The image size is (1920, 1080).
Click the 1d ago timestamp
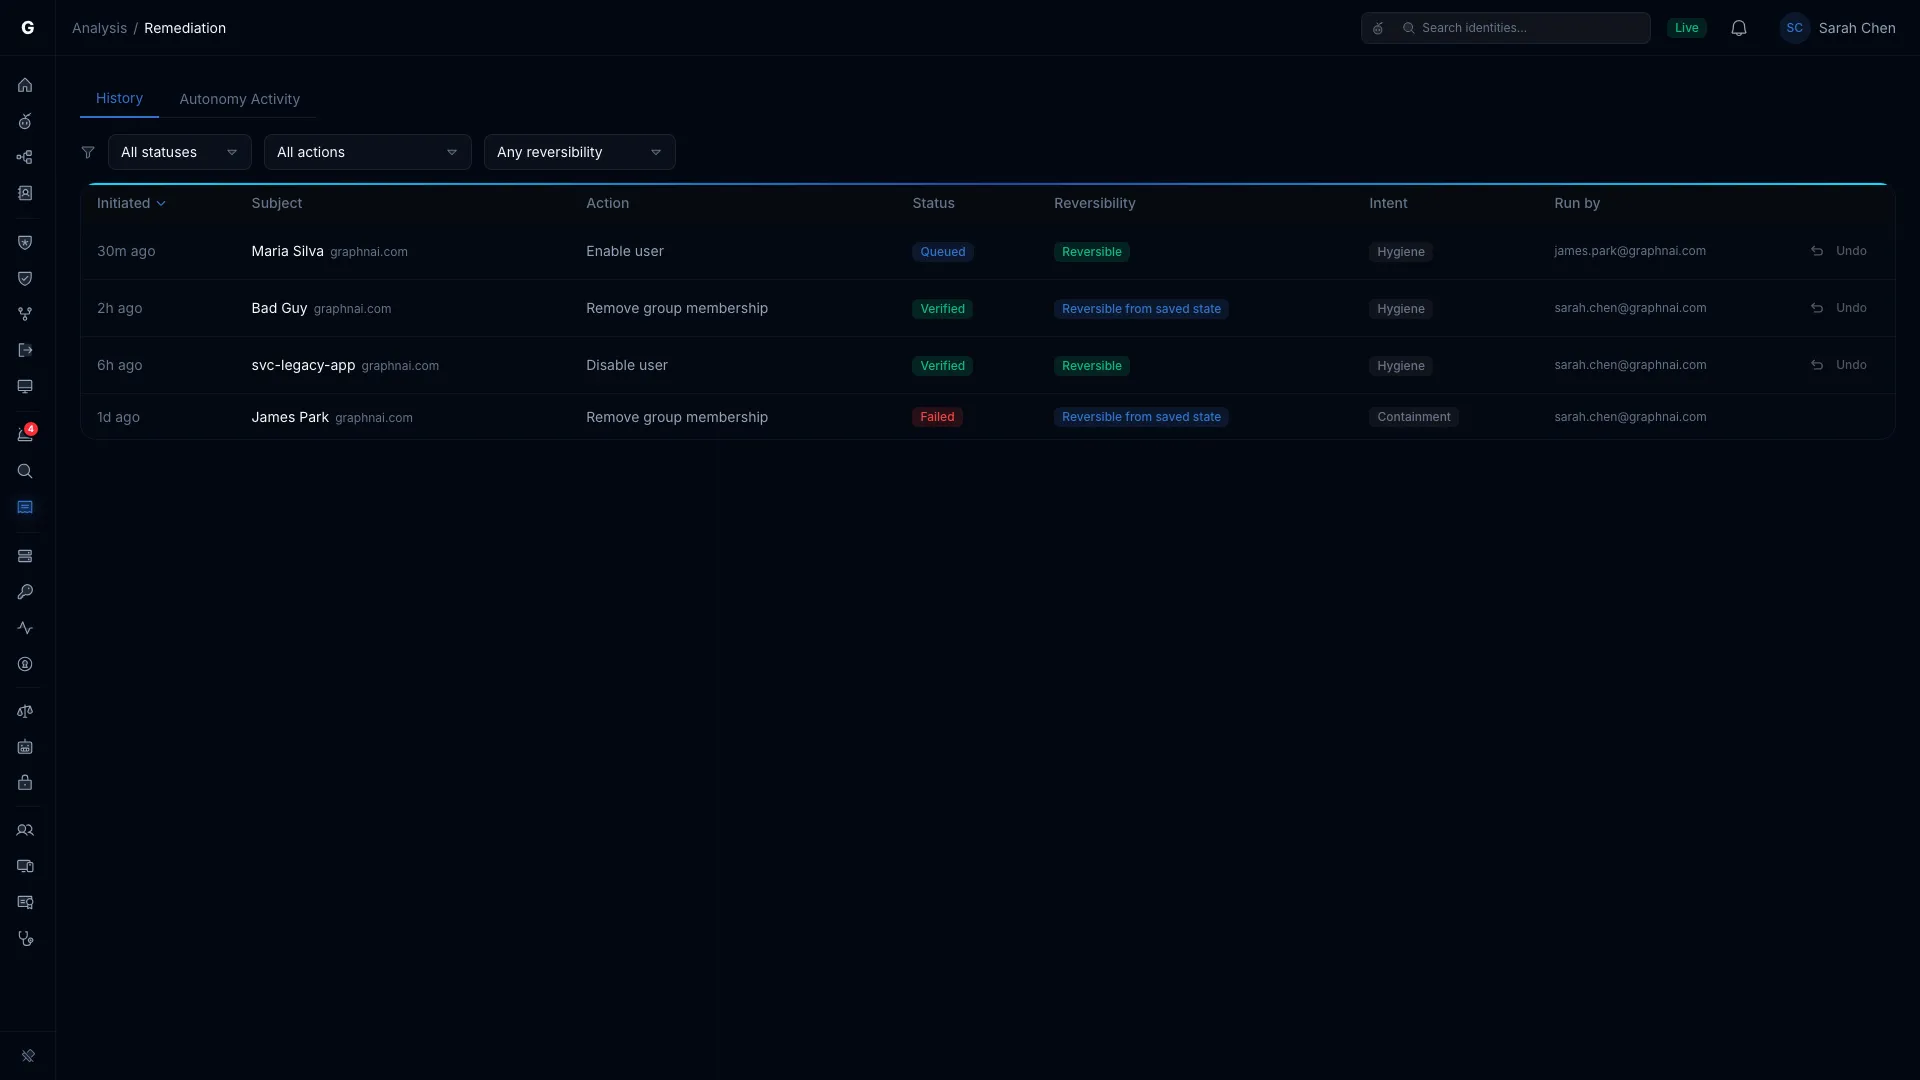[x=118, y=417]
